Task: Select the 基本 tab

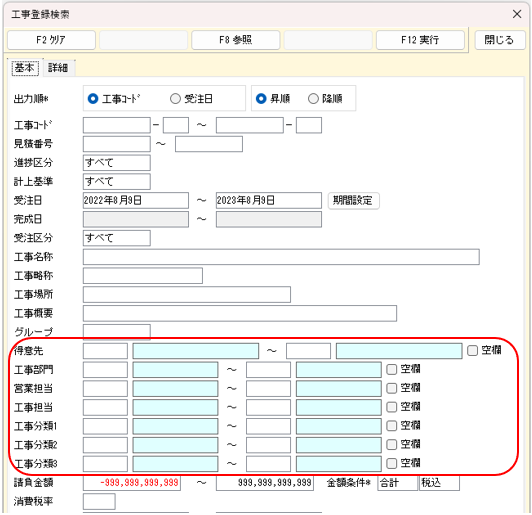Action: (25, 68)
